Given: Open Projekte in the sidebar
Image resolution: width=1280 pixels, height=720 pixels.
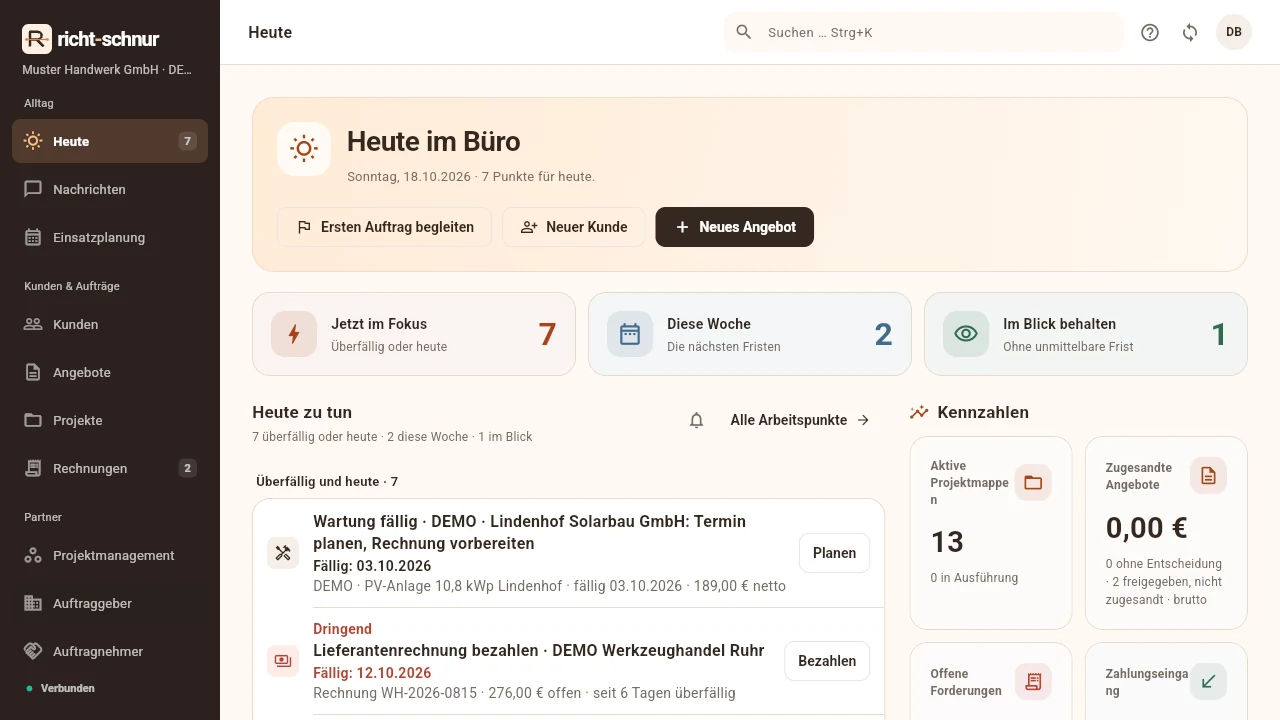Looking at the screenshot, I should (110, 420).
